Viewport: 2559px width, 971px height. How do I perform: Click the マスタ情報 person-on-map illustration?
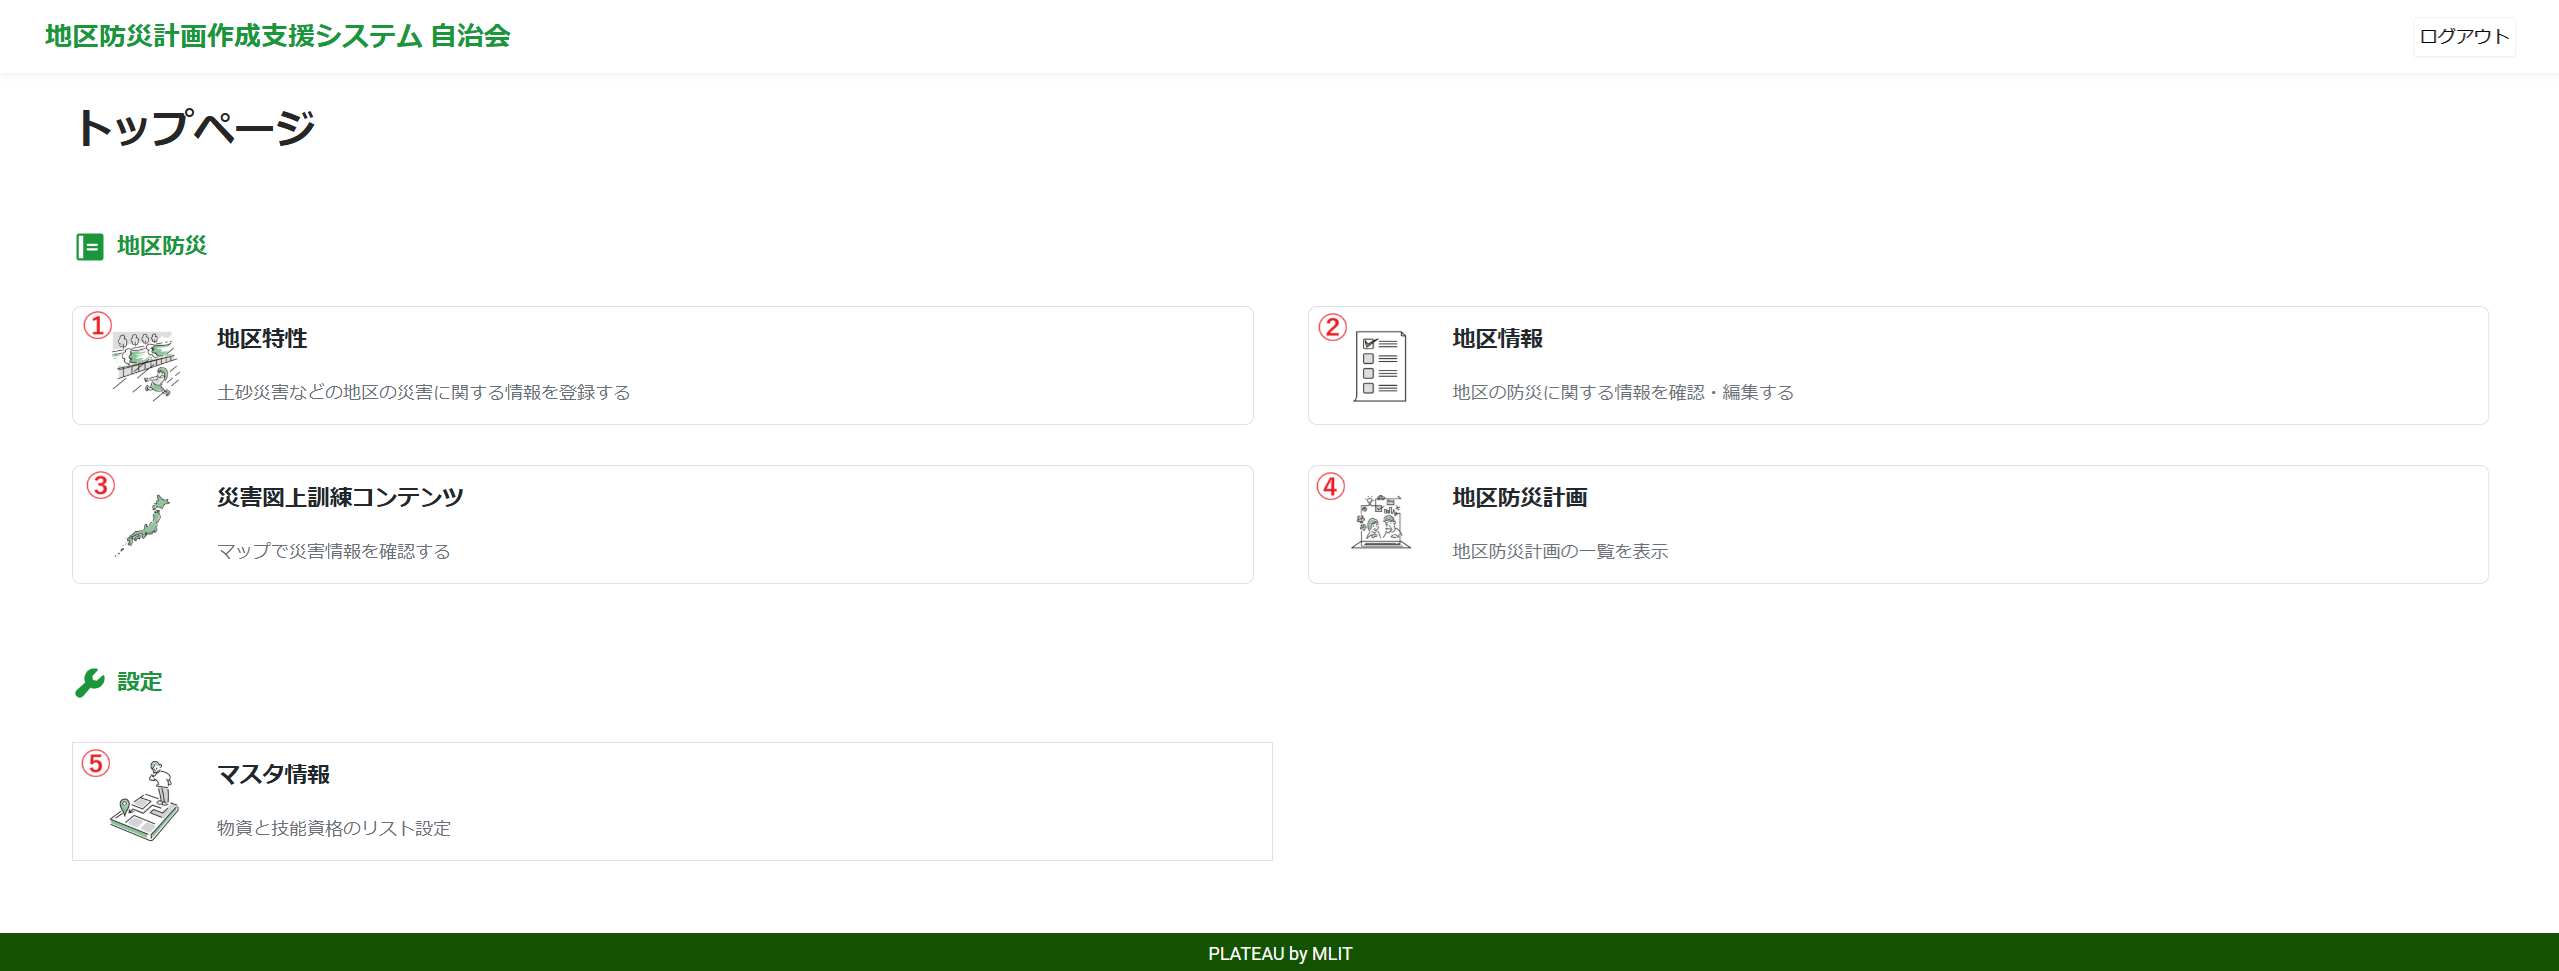(x=146, y=801)
